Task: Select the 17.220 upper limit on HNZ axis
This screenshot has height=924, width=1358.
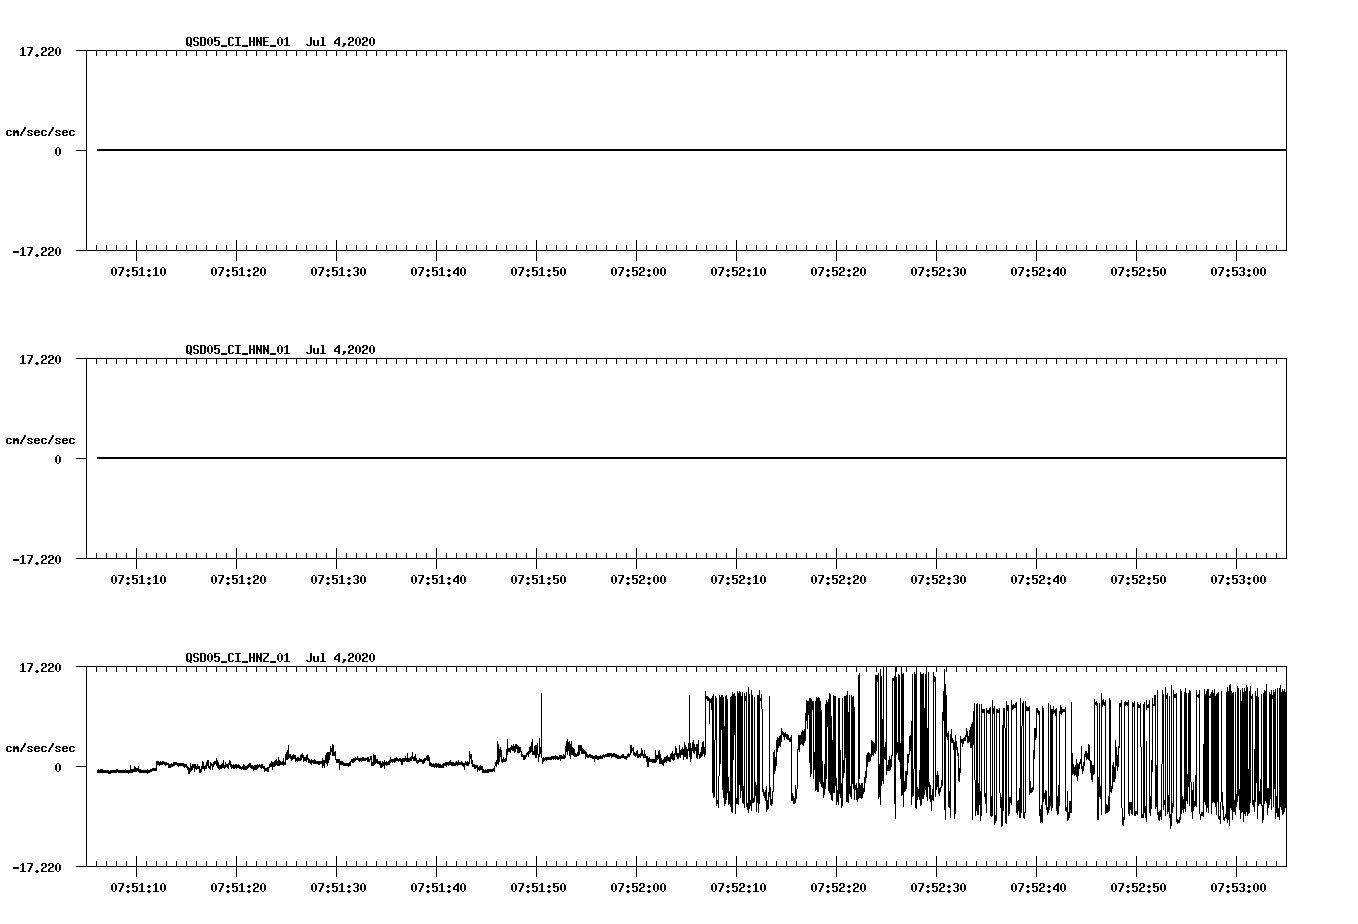Action: [41, 667]
